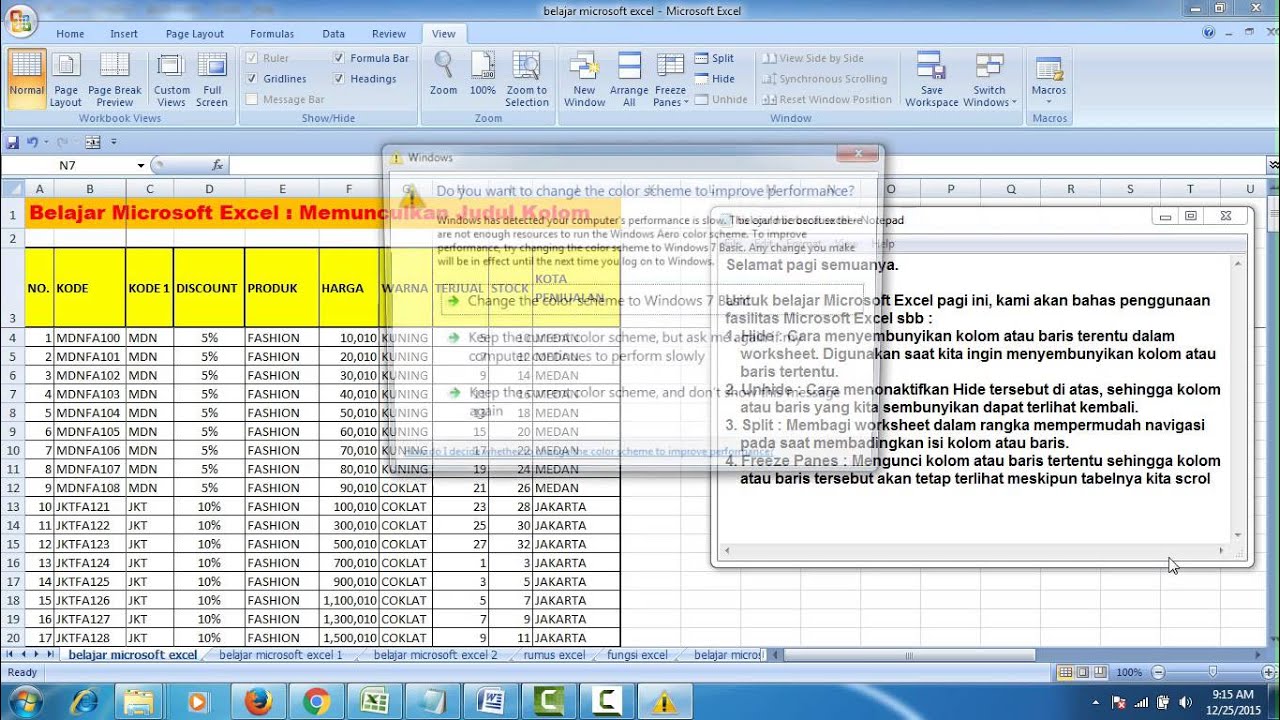Click zoom in plus button
This screenshot has height=720, width=1280.
tap(1266, 673)
